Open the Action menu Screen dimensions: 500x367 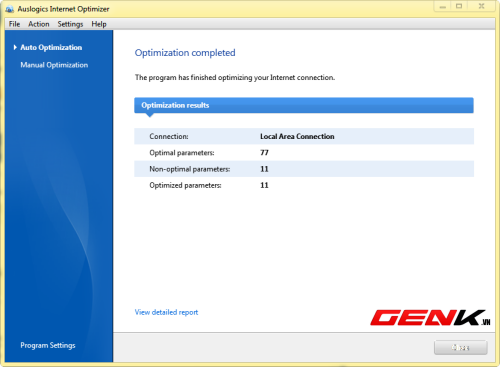tap(39, 24)
